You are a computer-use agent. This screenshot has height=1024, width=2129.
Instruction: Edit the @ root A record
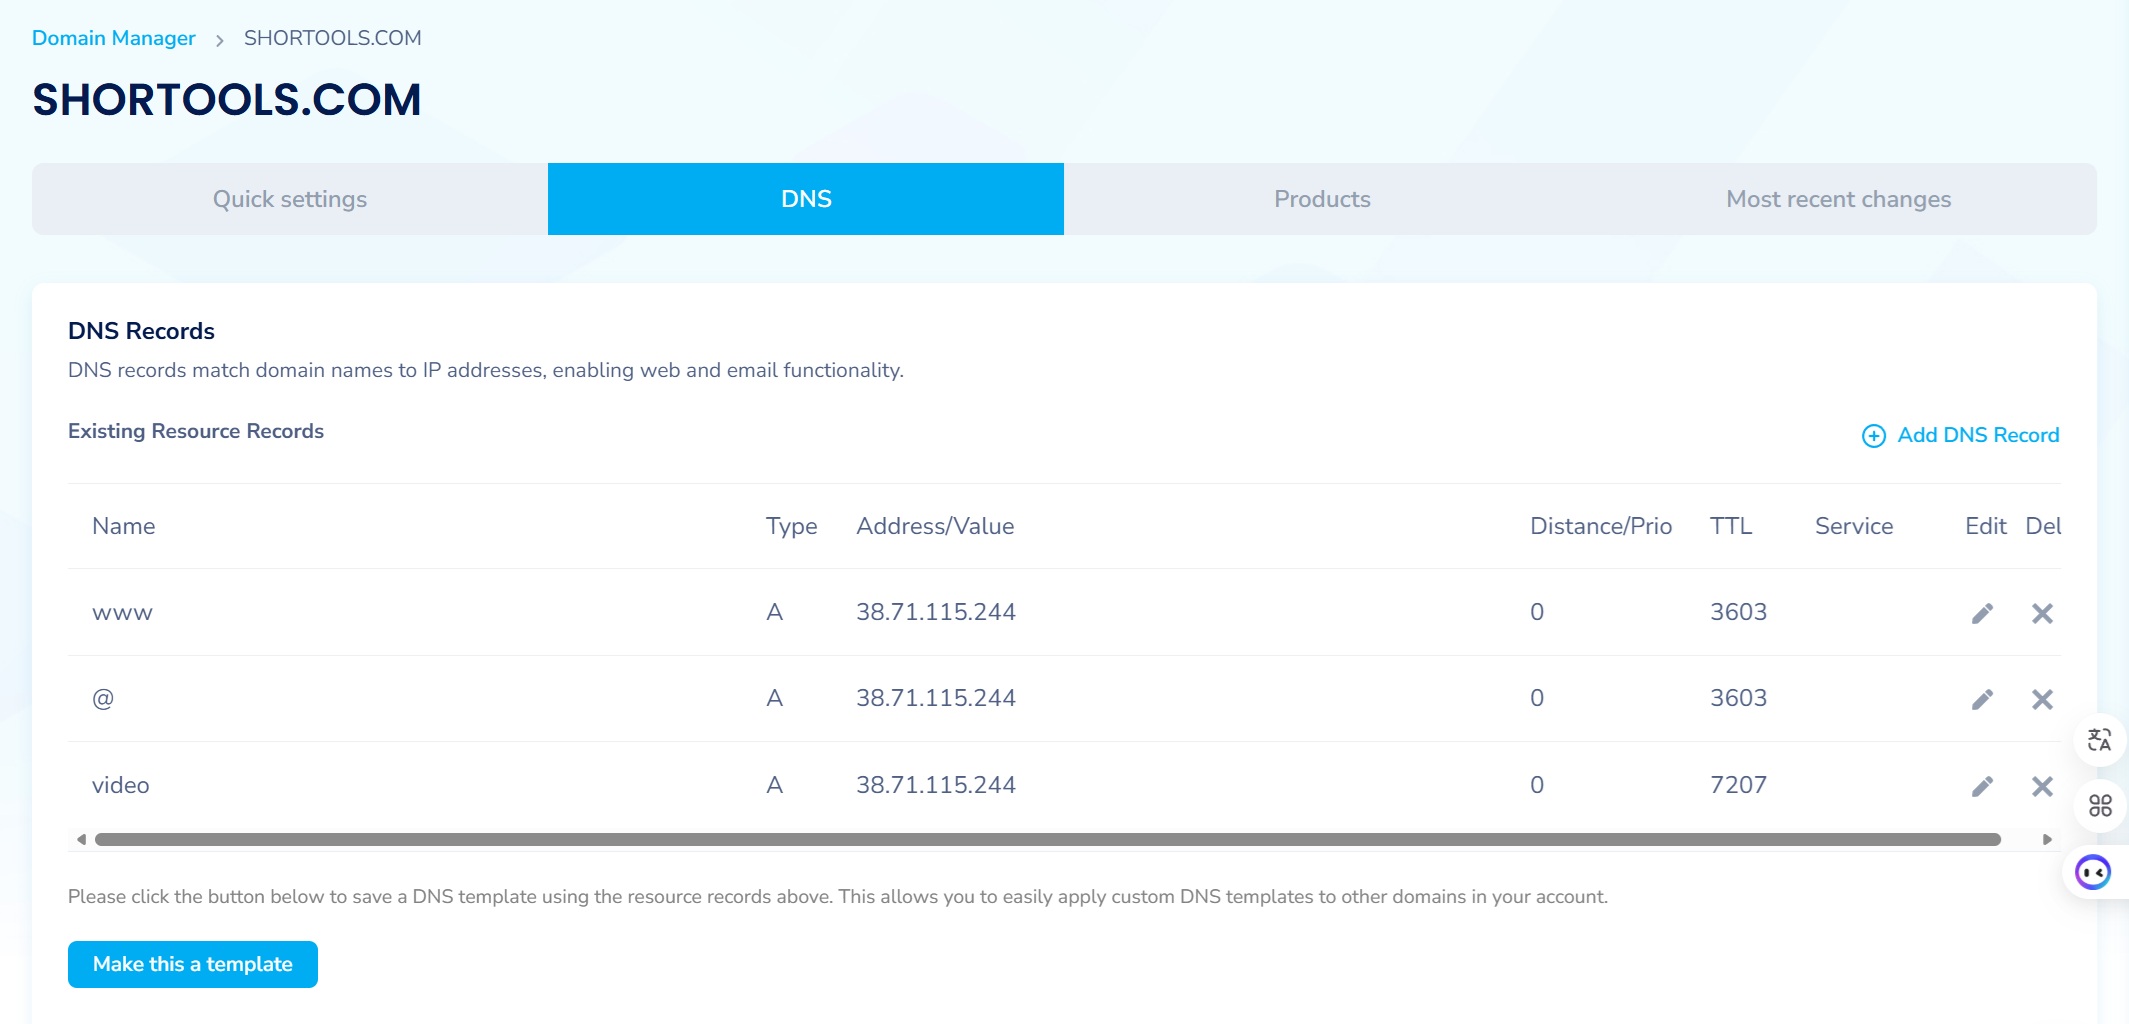point(1982,699)
